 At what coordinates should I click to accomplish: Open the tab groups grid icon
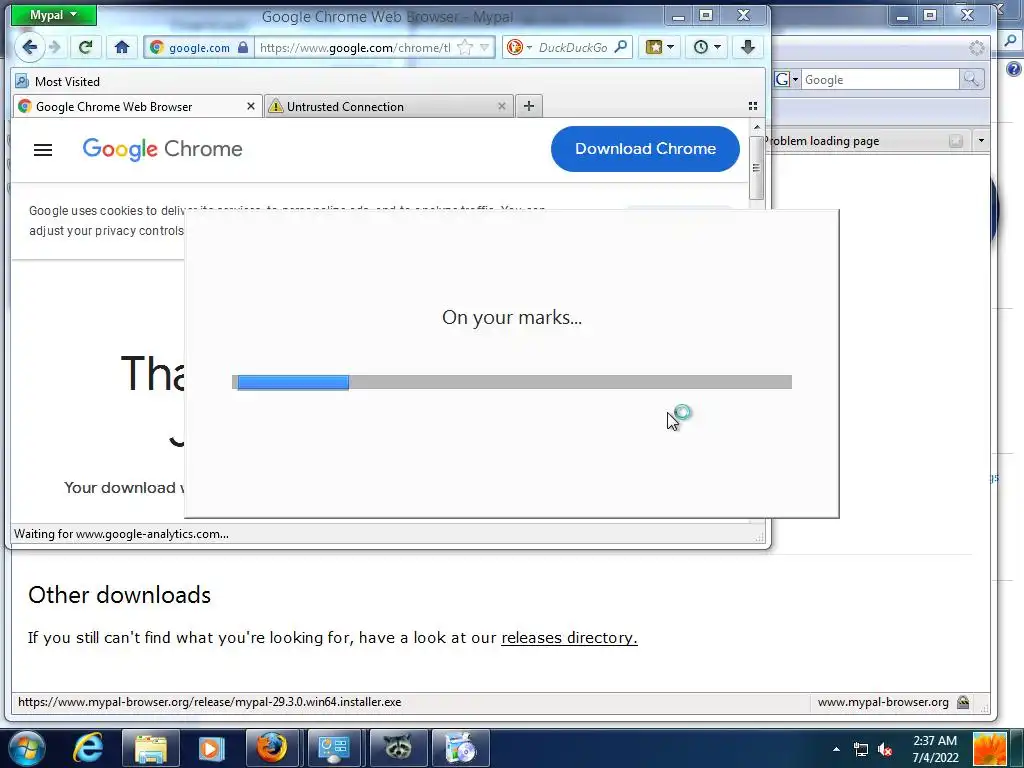752,106
